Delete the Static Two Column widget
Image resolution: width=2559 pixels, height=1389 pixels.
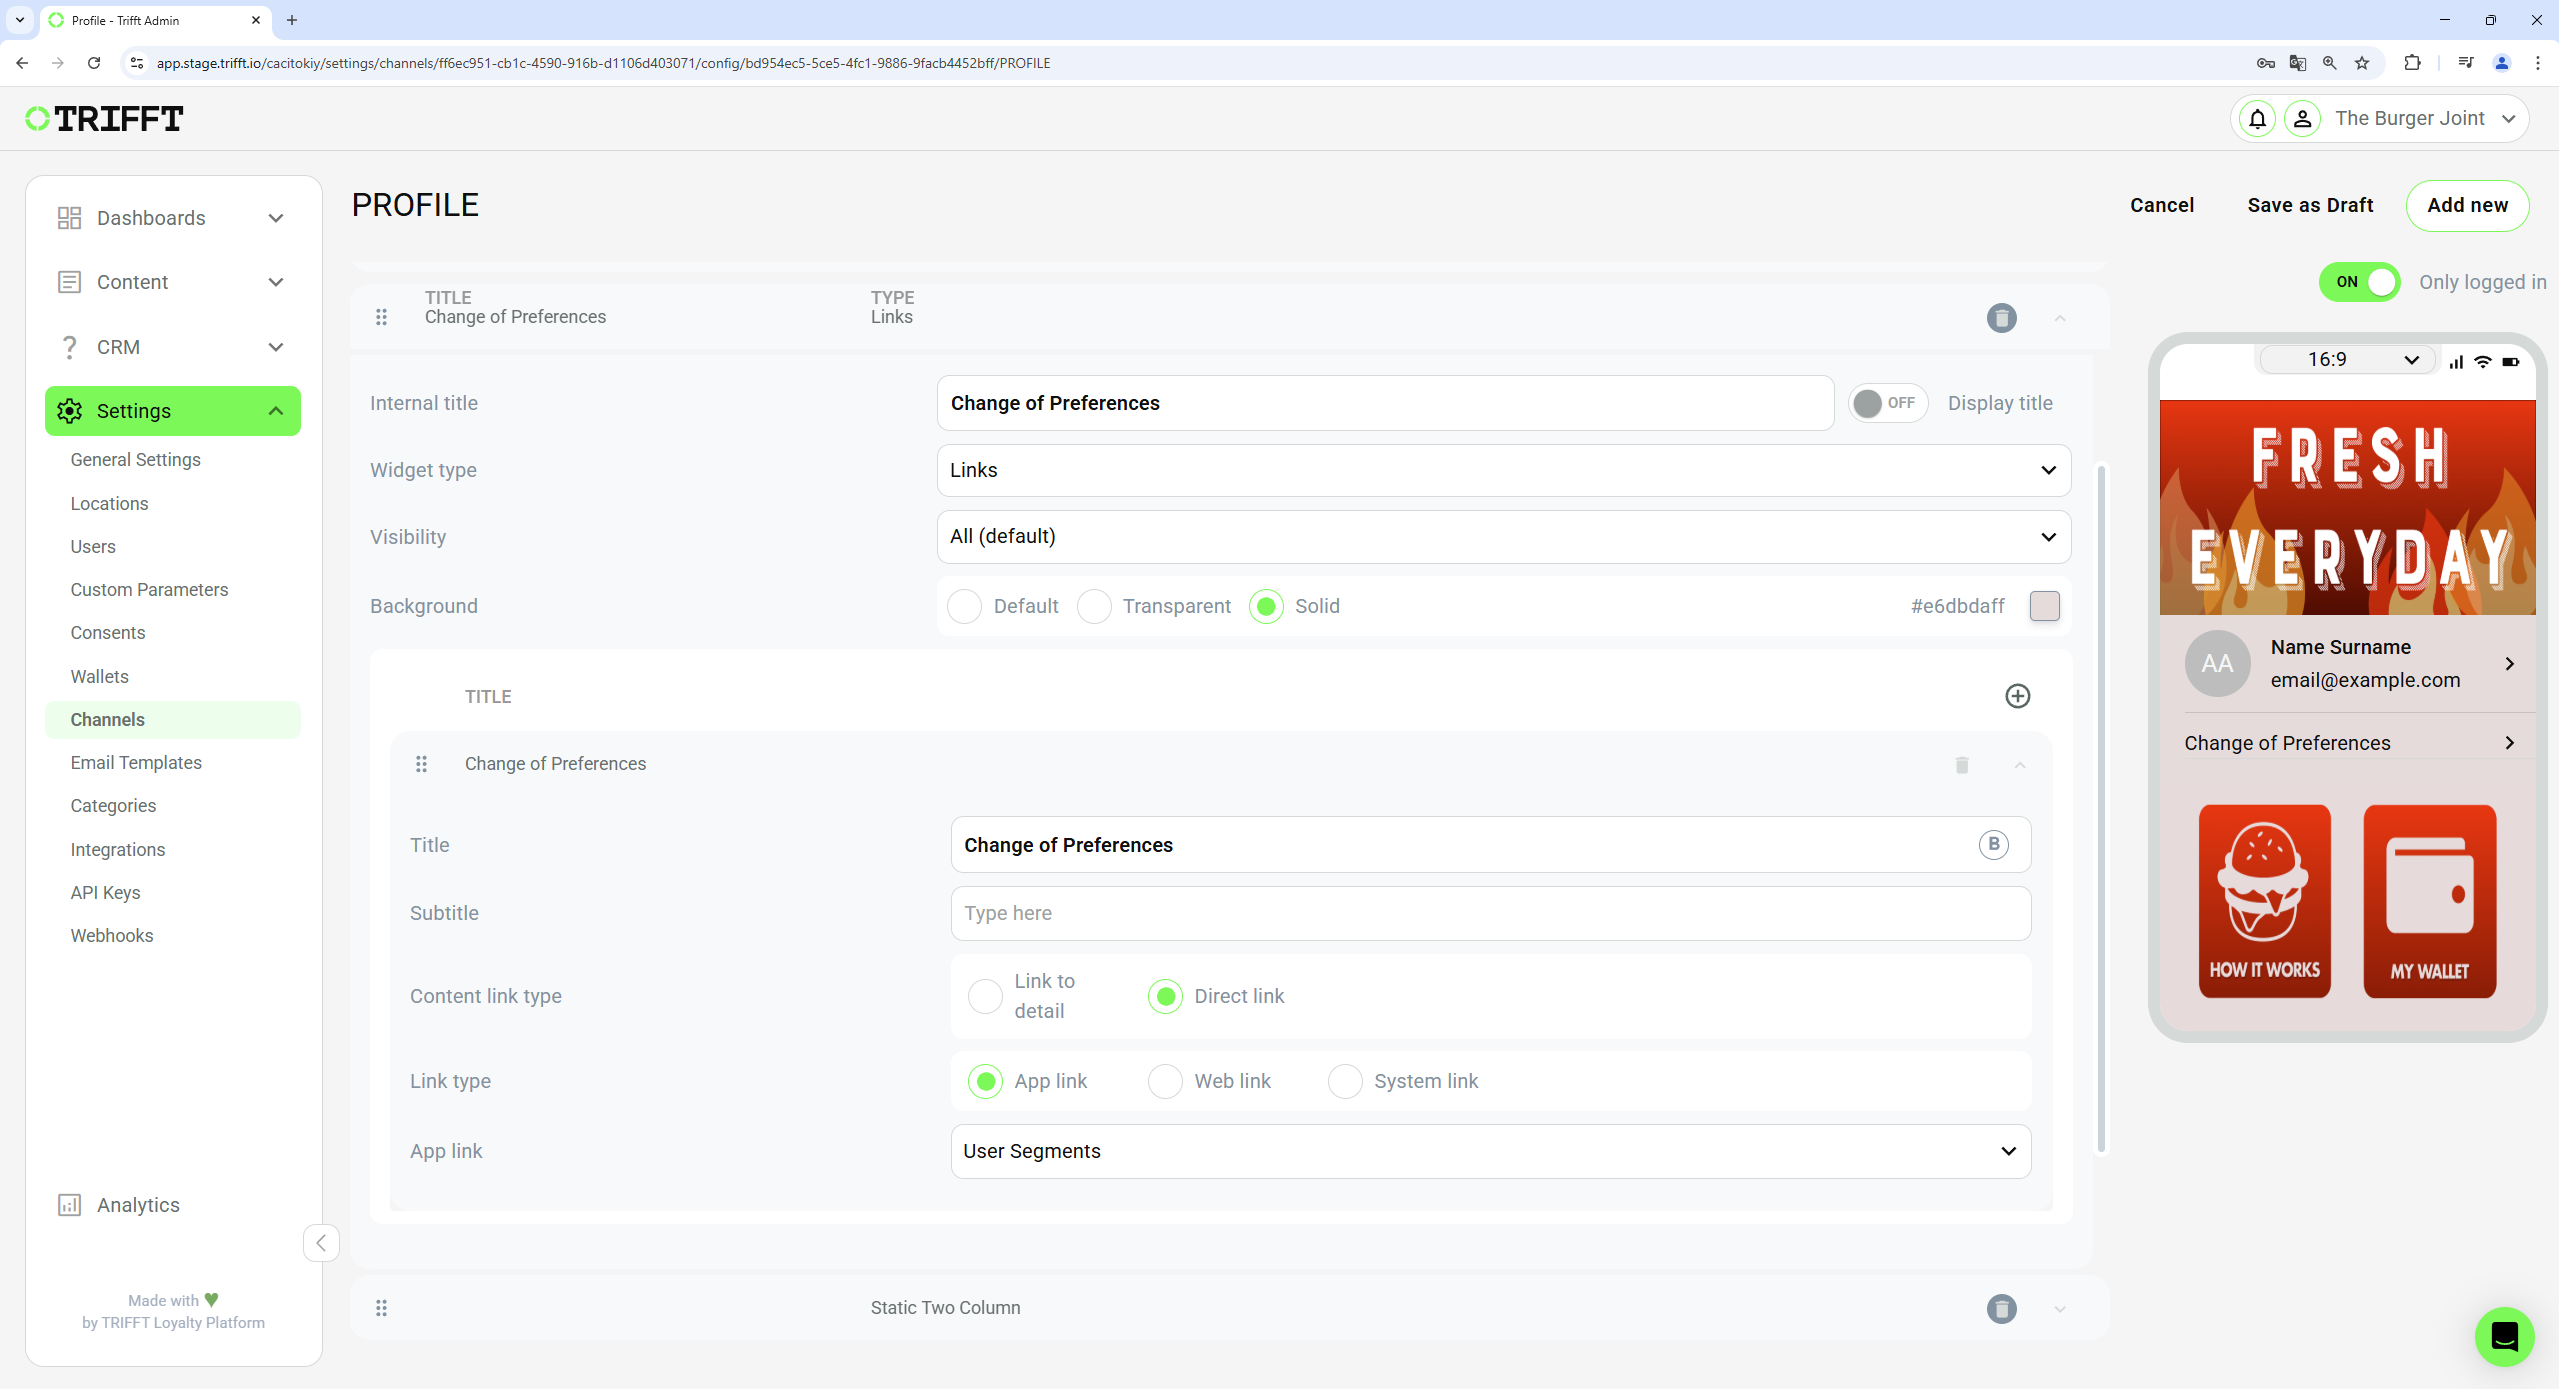click(x=2001, y=1308)
